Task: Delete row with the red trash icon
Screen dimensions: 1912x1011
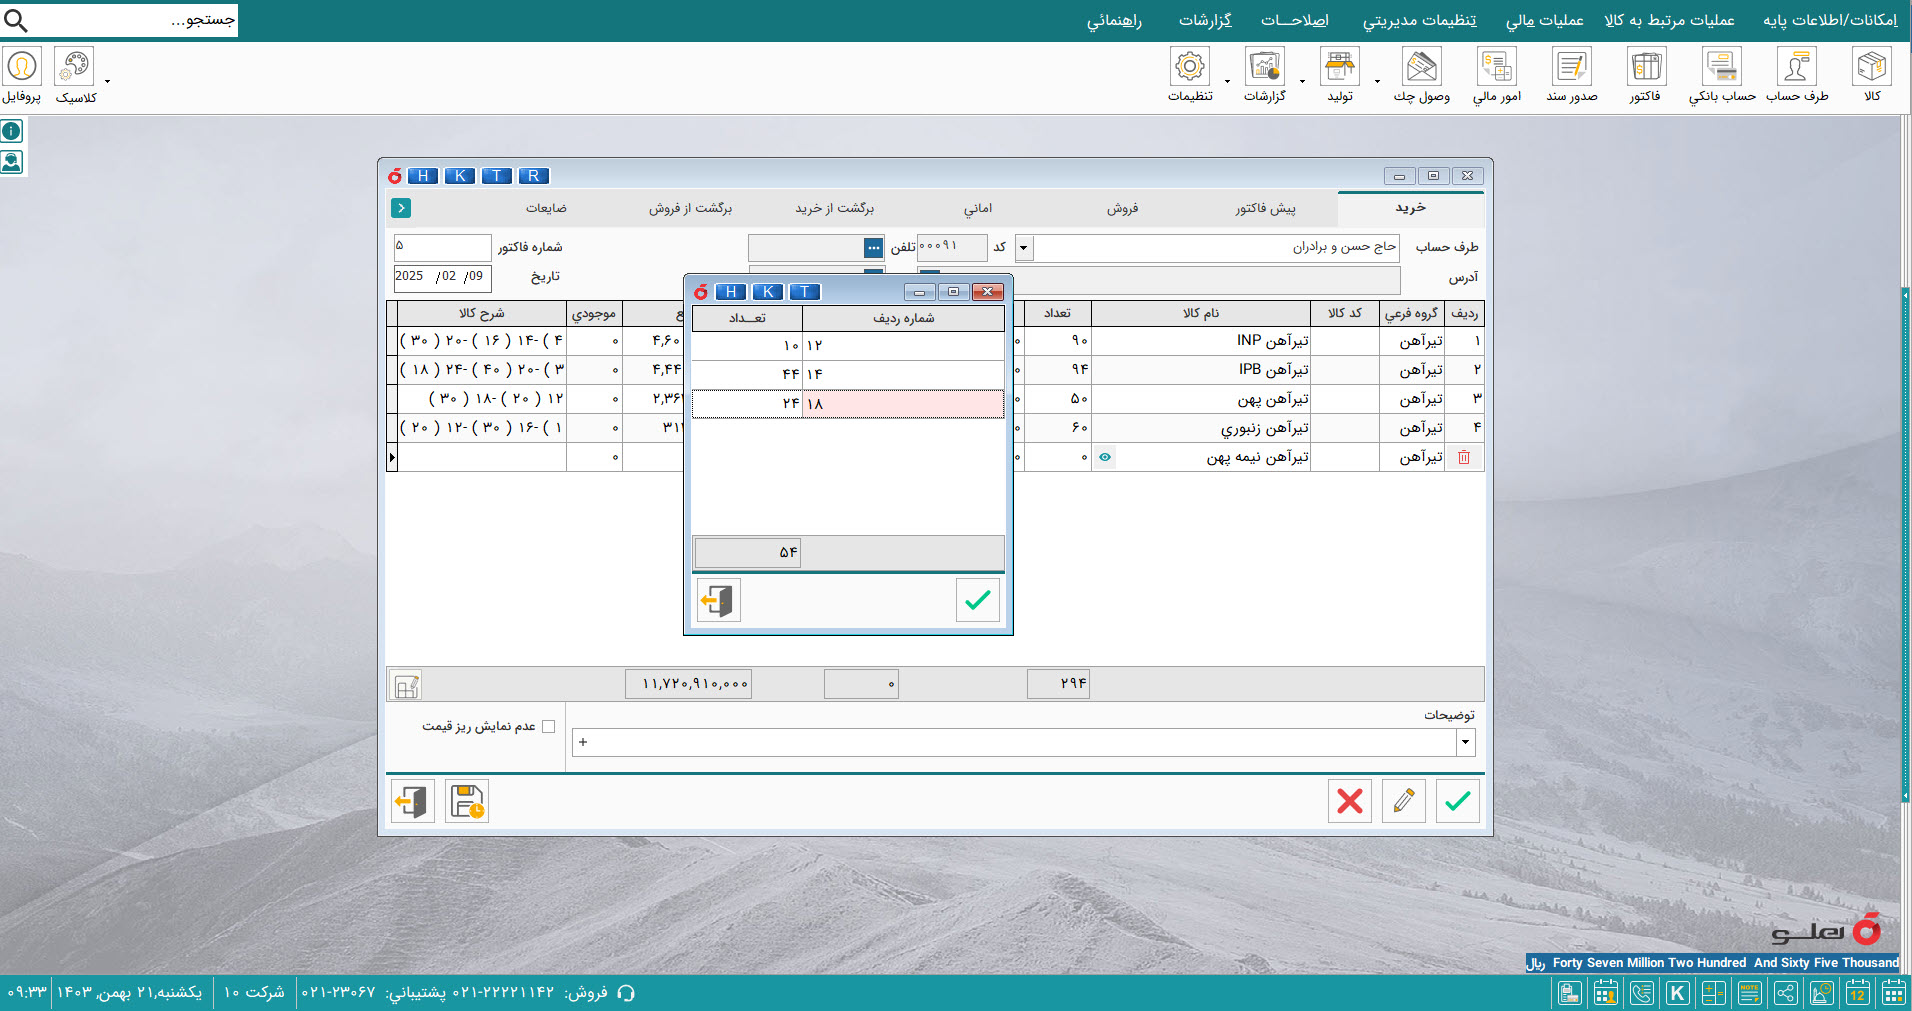Action: pyautogui.click(x=1464, y=457)
